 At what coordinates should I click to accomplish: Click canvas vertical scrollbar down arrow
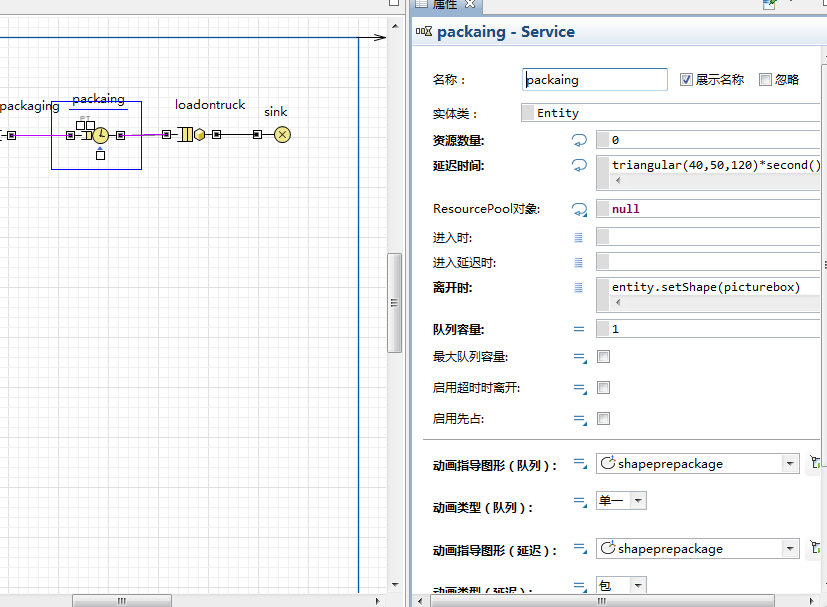click(x=395, y=585)
